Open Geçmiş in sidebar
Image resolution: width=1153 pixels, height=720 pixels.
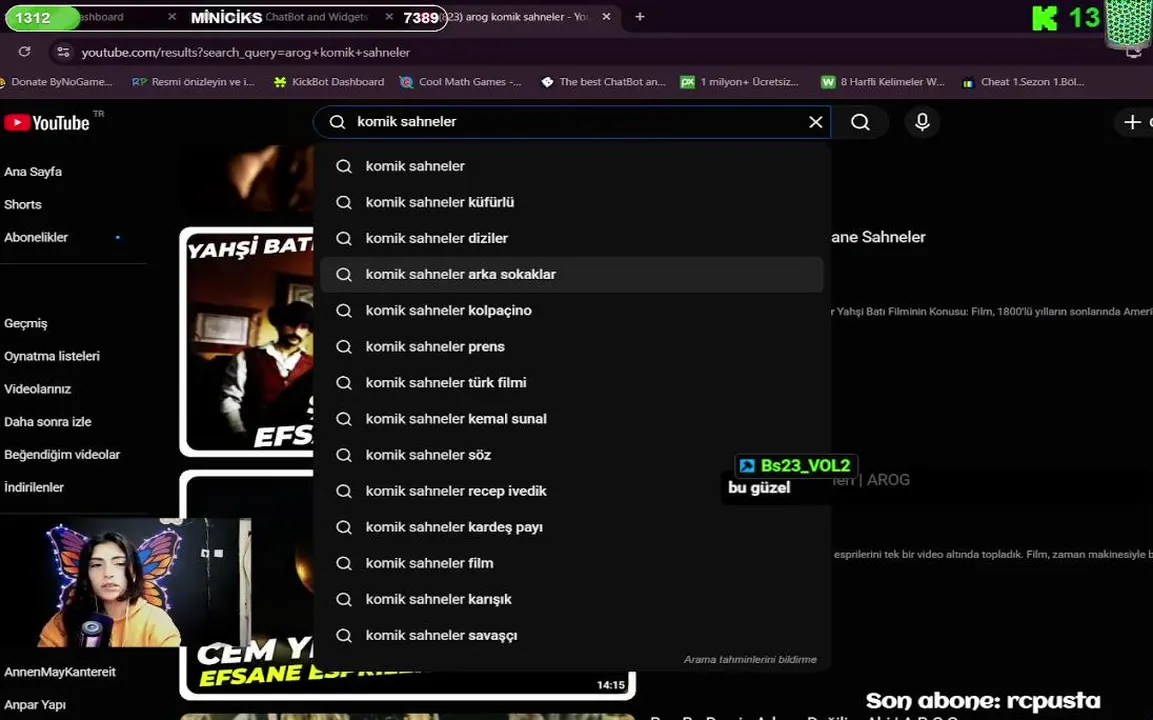[x=26, y=324]
